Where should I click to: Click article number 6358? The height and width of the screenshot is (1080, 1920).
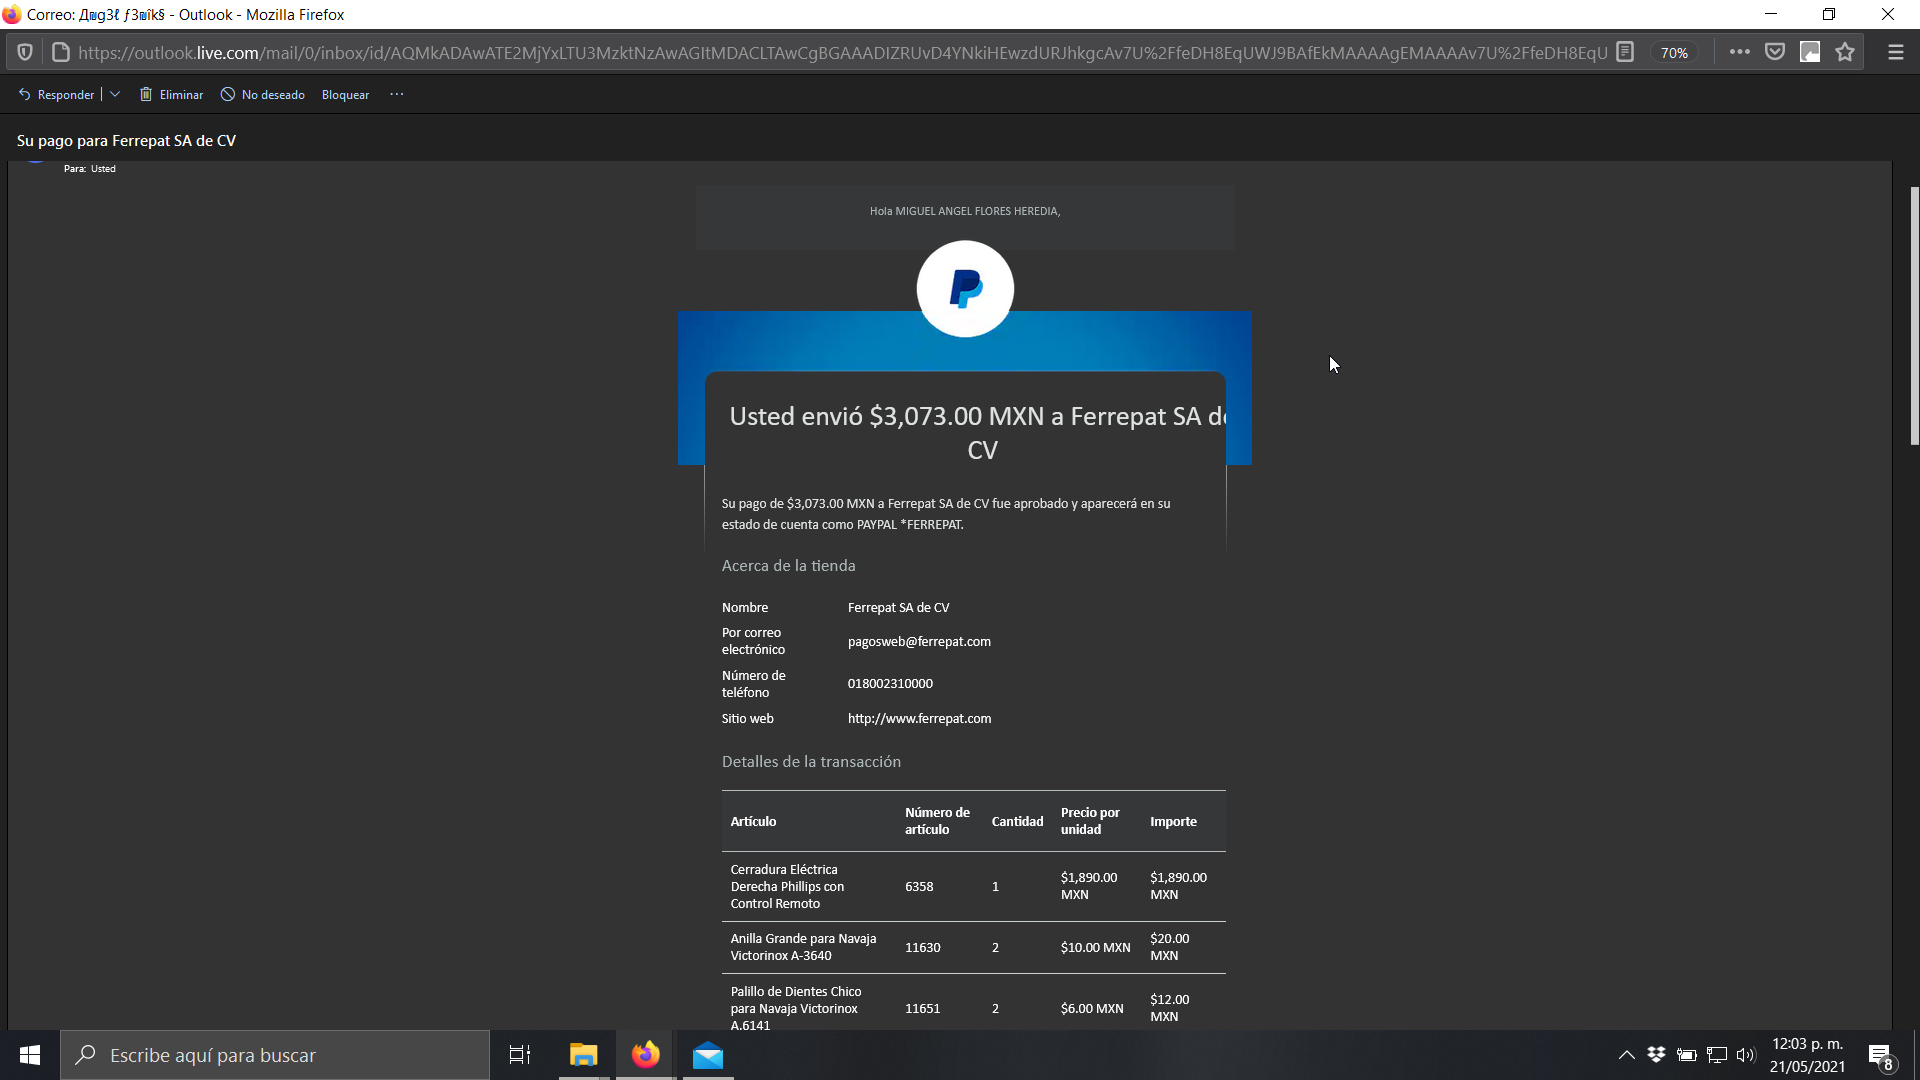coord(919,887)
